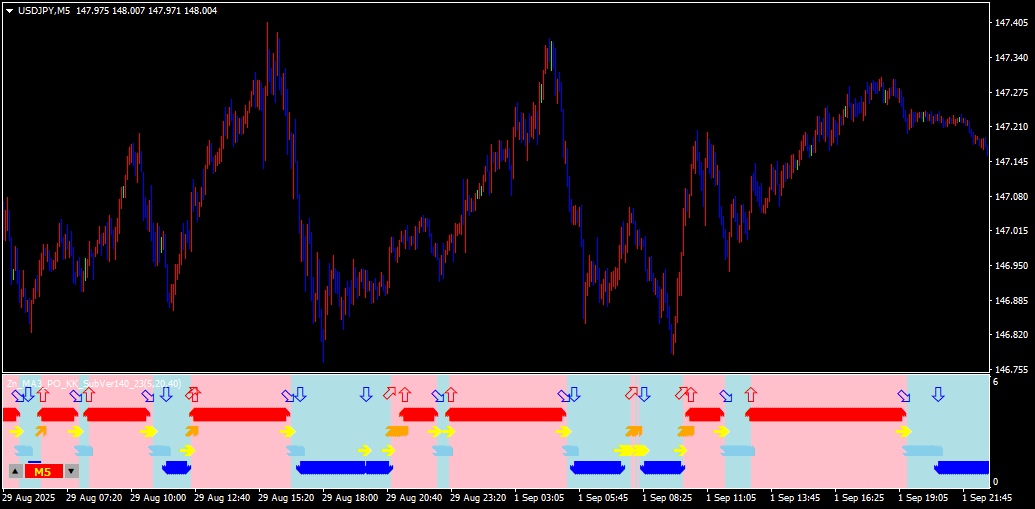Click the 1 Sep 16:25 time label
The image size is (1035, 509).
point(860,497)
